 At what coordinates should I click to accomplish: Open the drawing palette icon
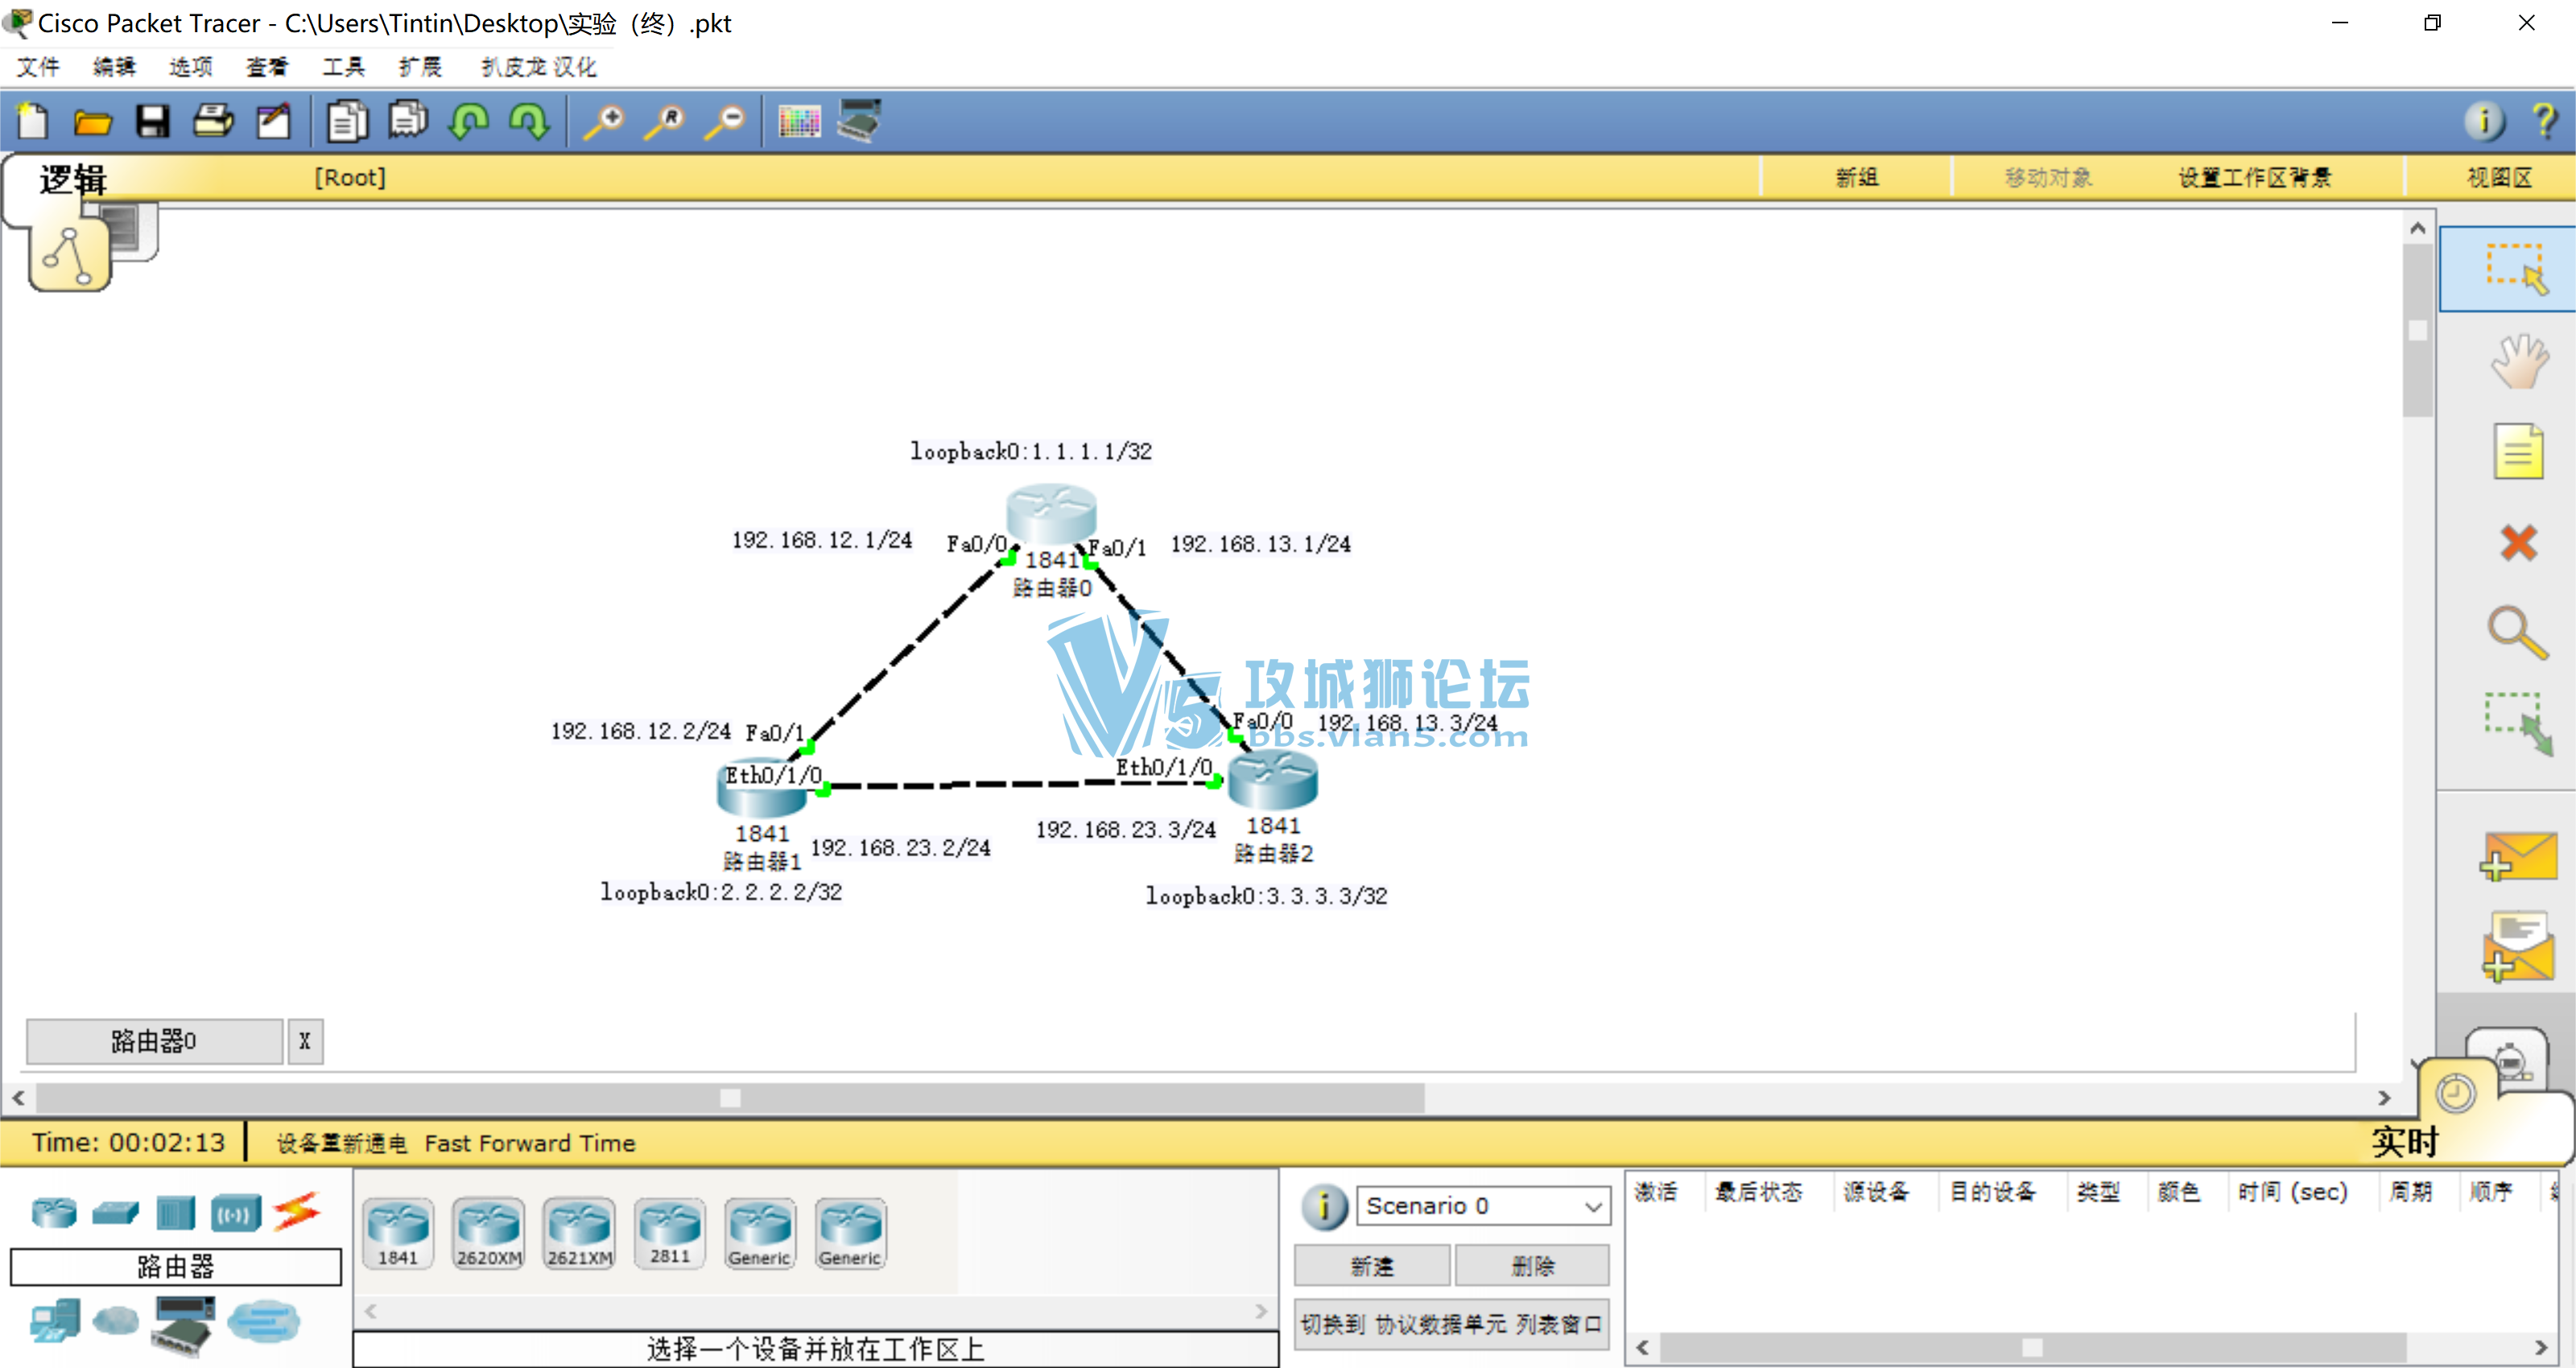coord(799,122)
